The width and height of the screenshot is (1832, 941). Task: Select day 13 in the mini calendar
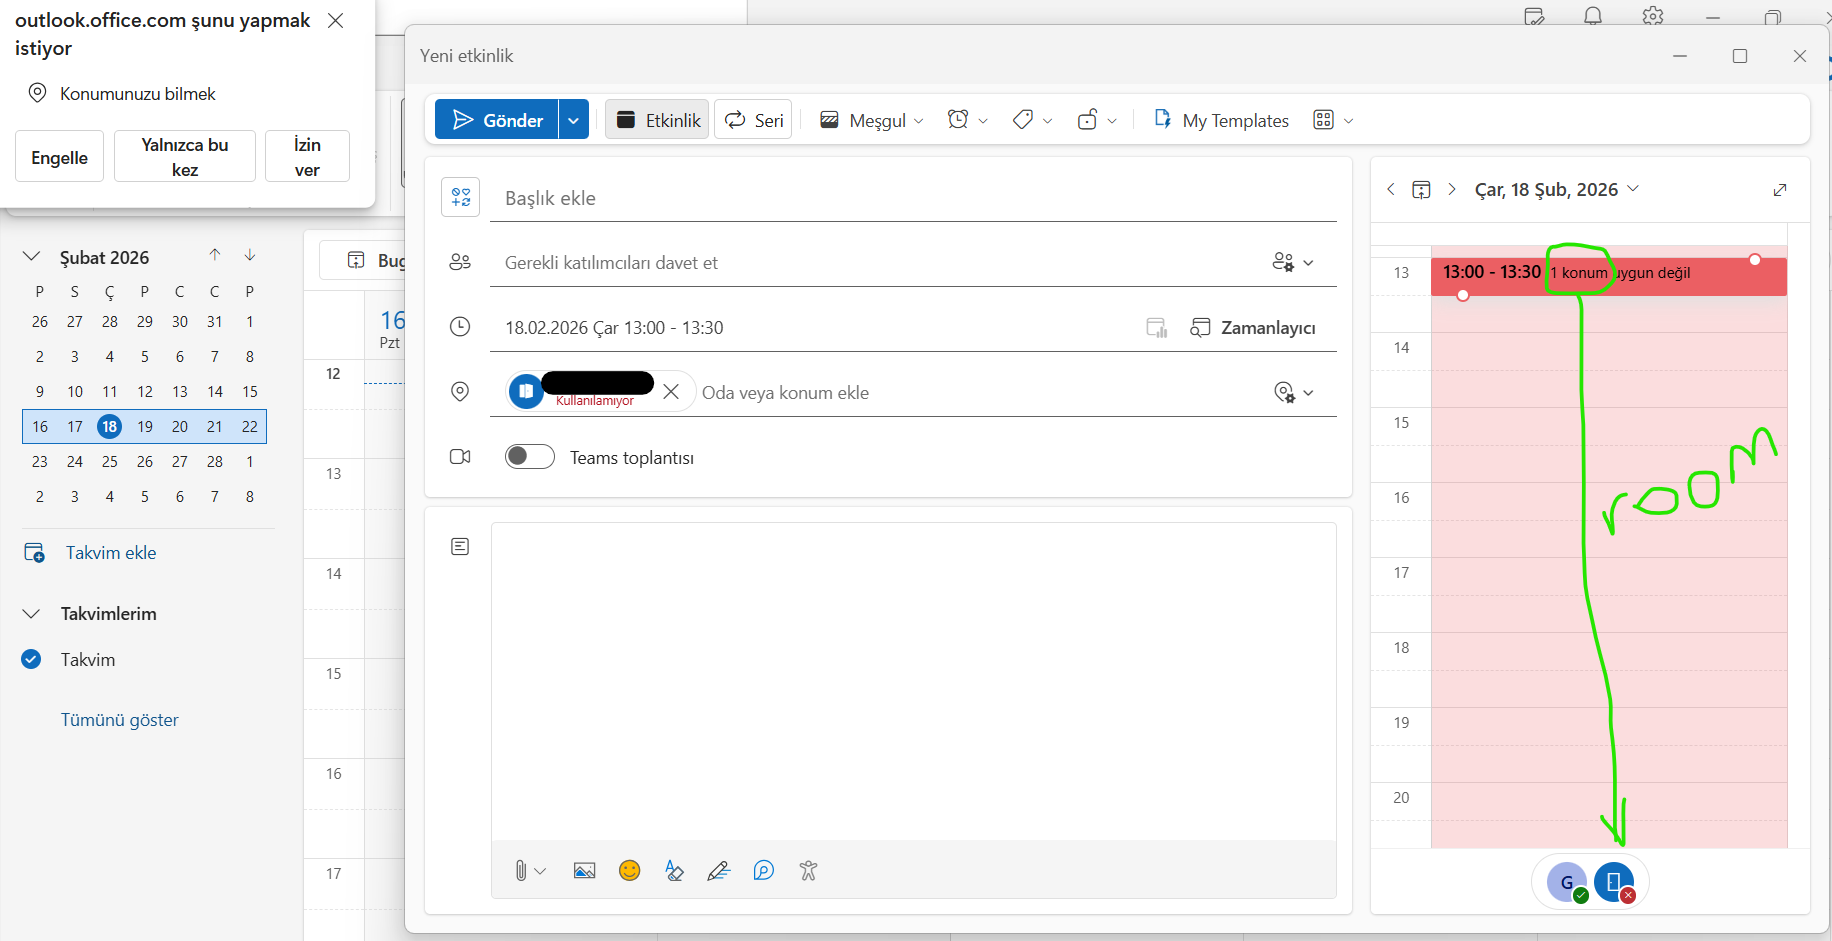(180, 391)
